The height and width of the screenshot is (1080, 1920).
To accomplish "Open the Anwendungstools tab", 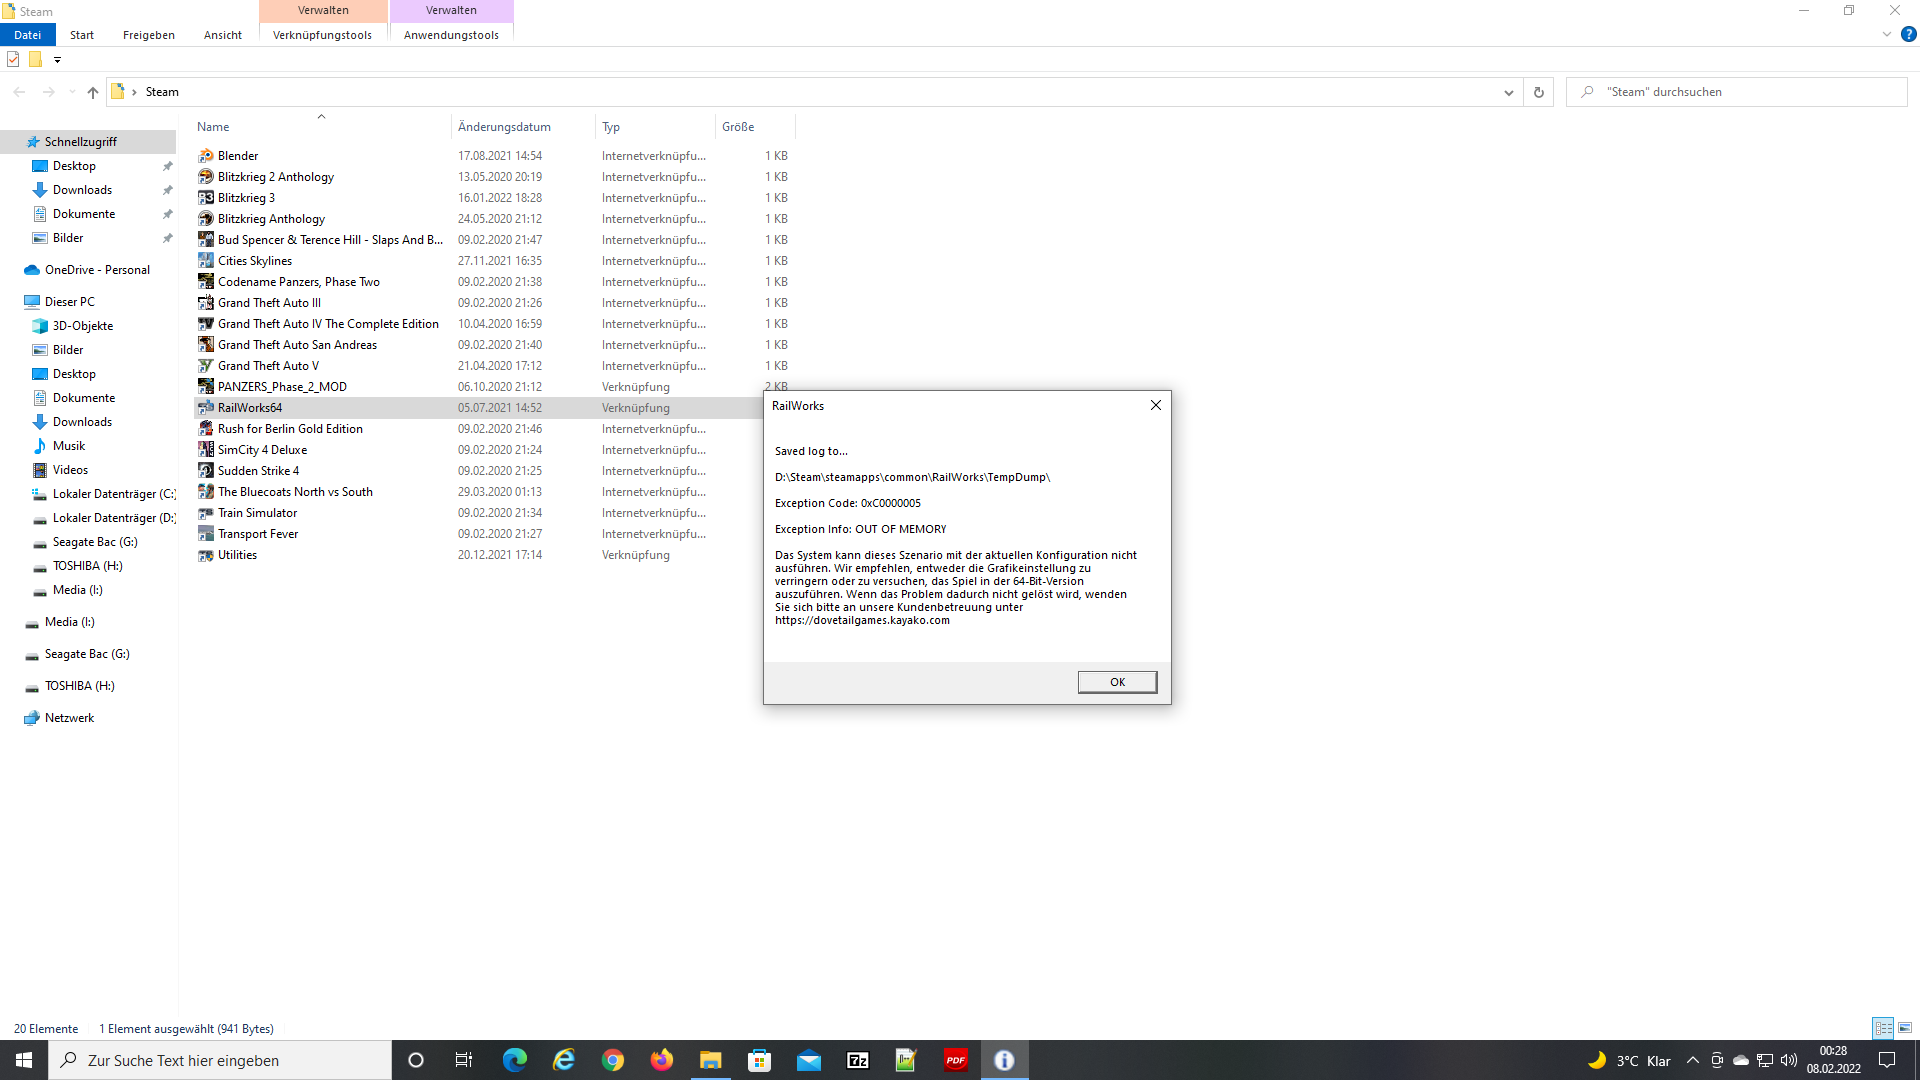I will tap(451, 35).
